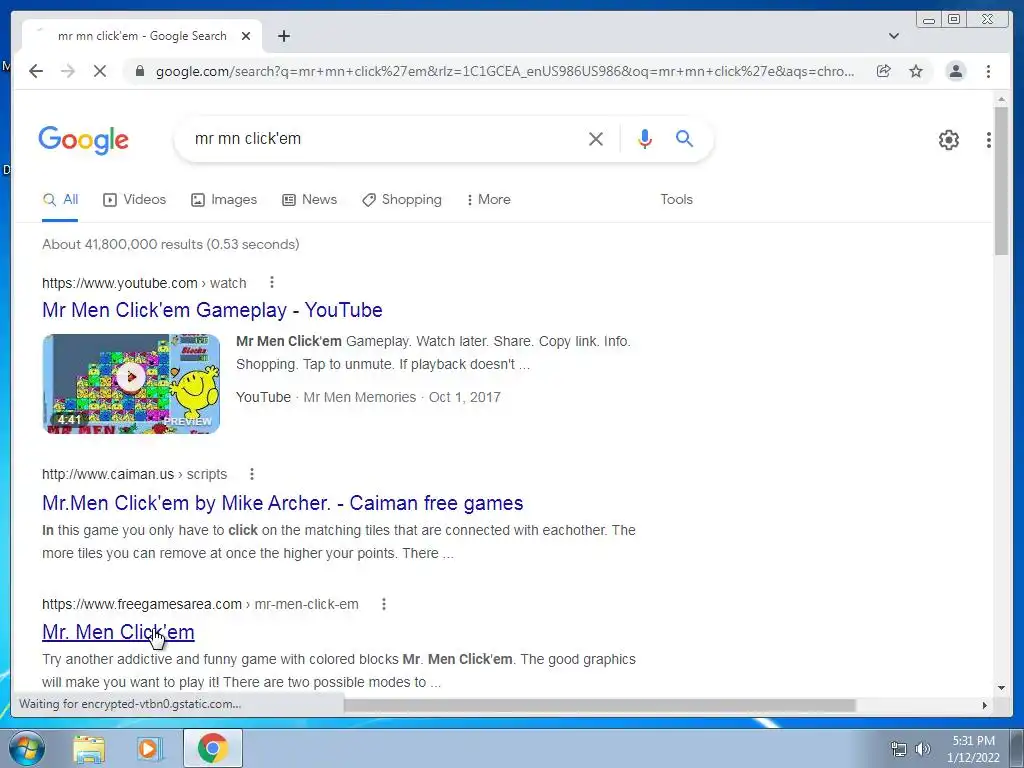Open network status tray icon
Viewport: 1024px width, 768px height.
(899, 749)
